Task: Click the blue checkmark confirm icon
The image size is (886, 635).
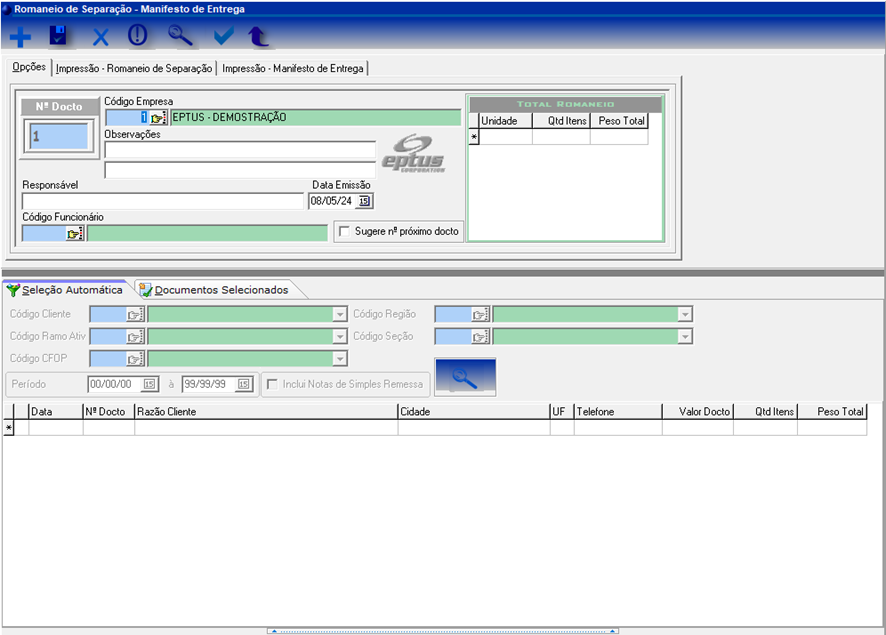Action: click(x=223, y=37)
